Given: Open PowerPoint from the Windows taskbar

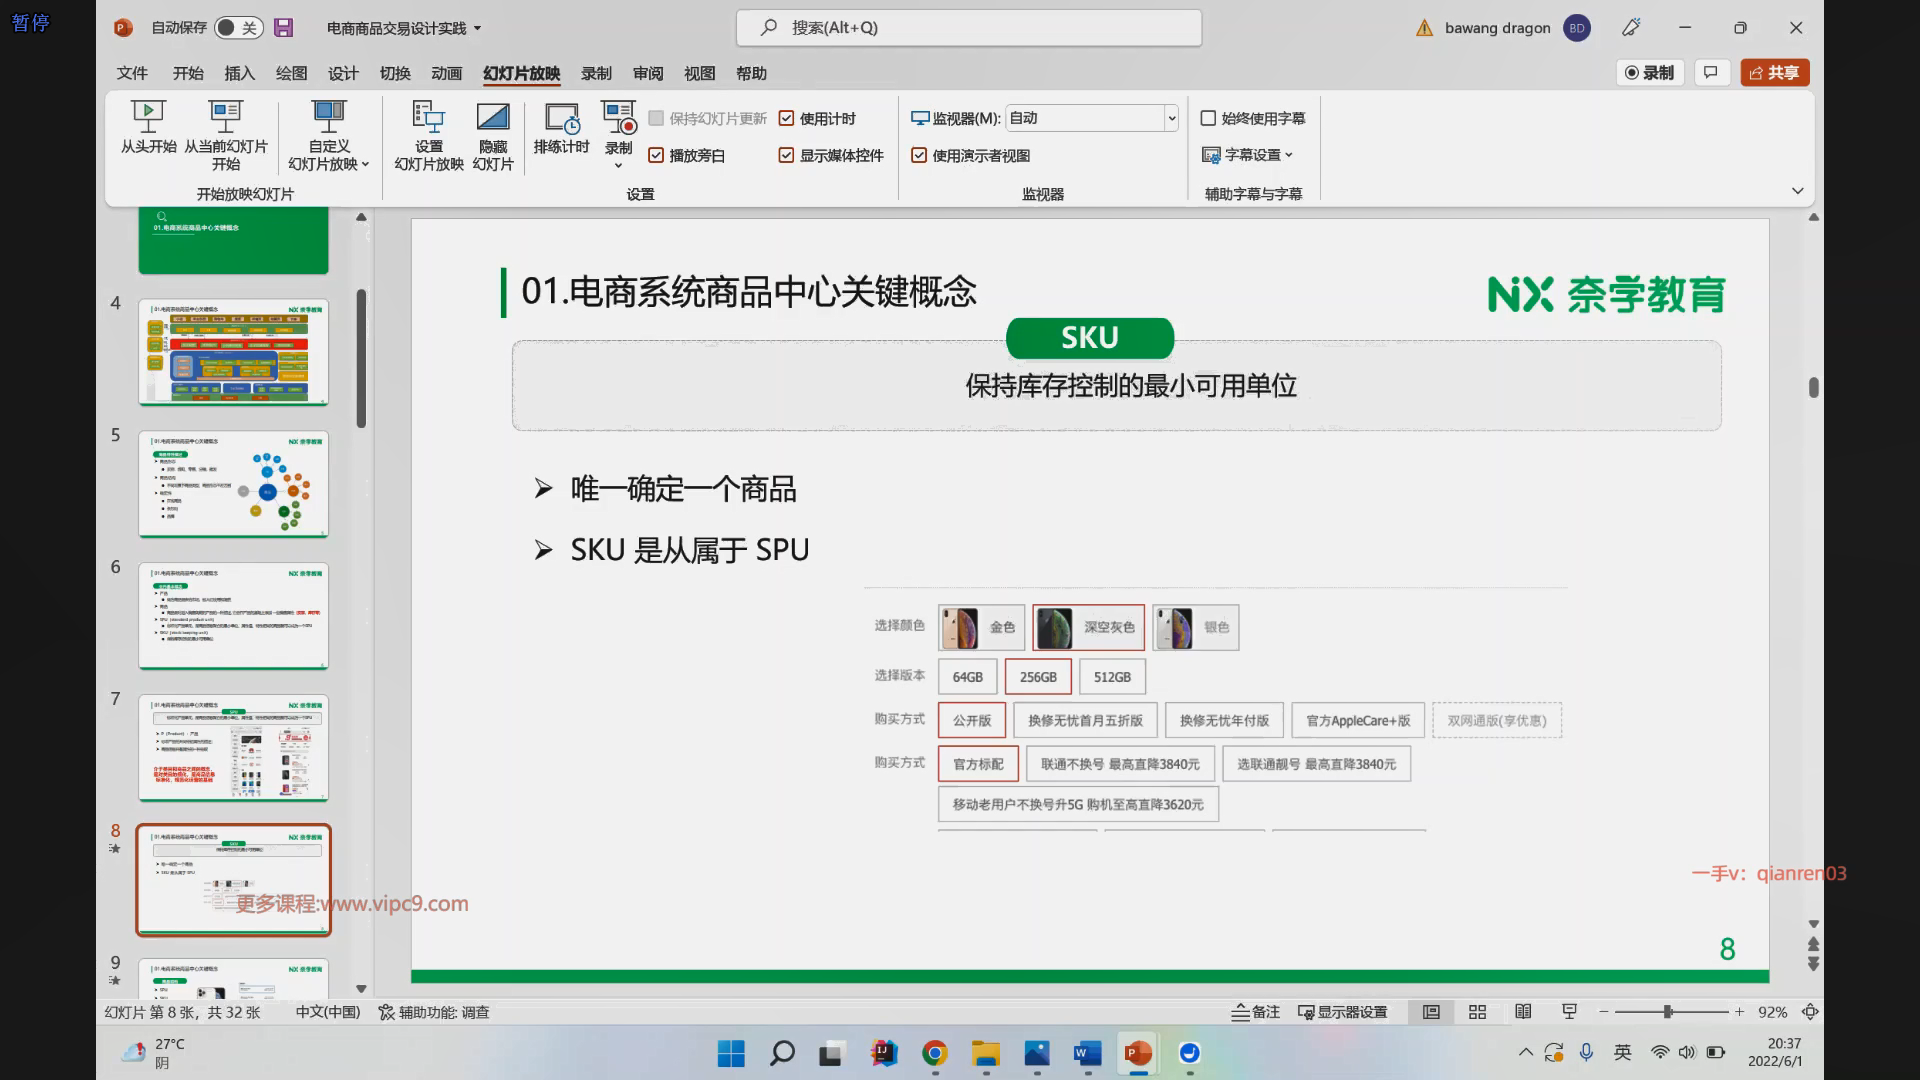Looking at the screenshot, I should tap(1137, 1053).
